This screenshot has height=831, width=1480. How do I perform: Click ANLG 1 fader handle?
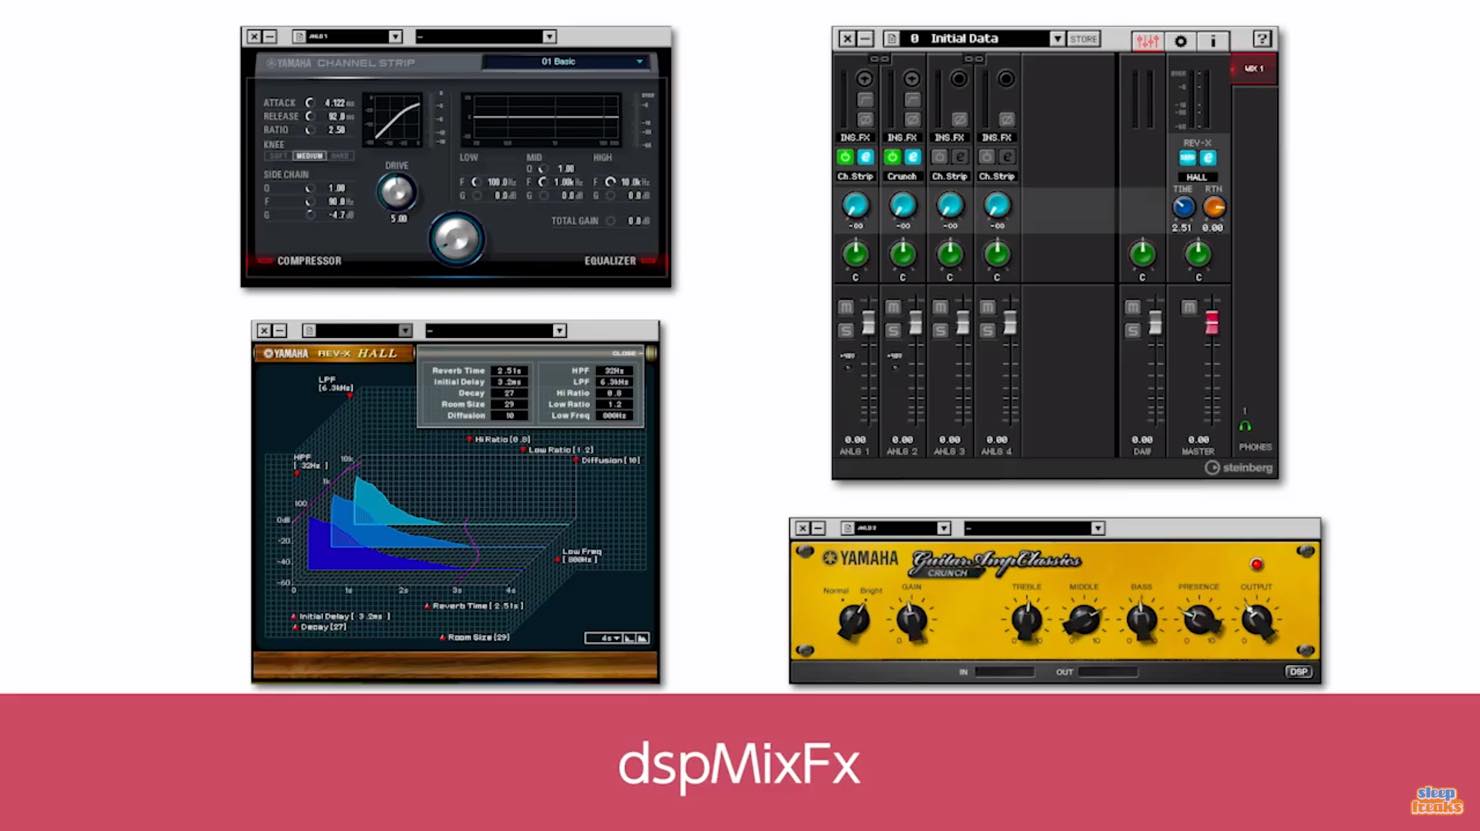(868, 322)
